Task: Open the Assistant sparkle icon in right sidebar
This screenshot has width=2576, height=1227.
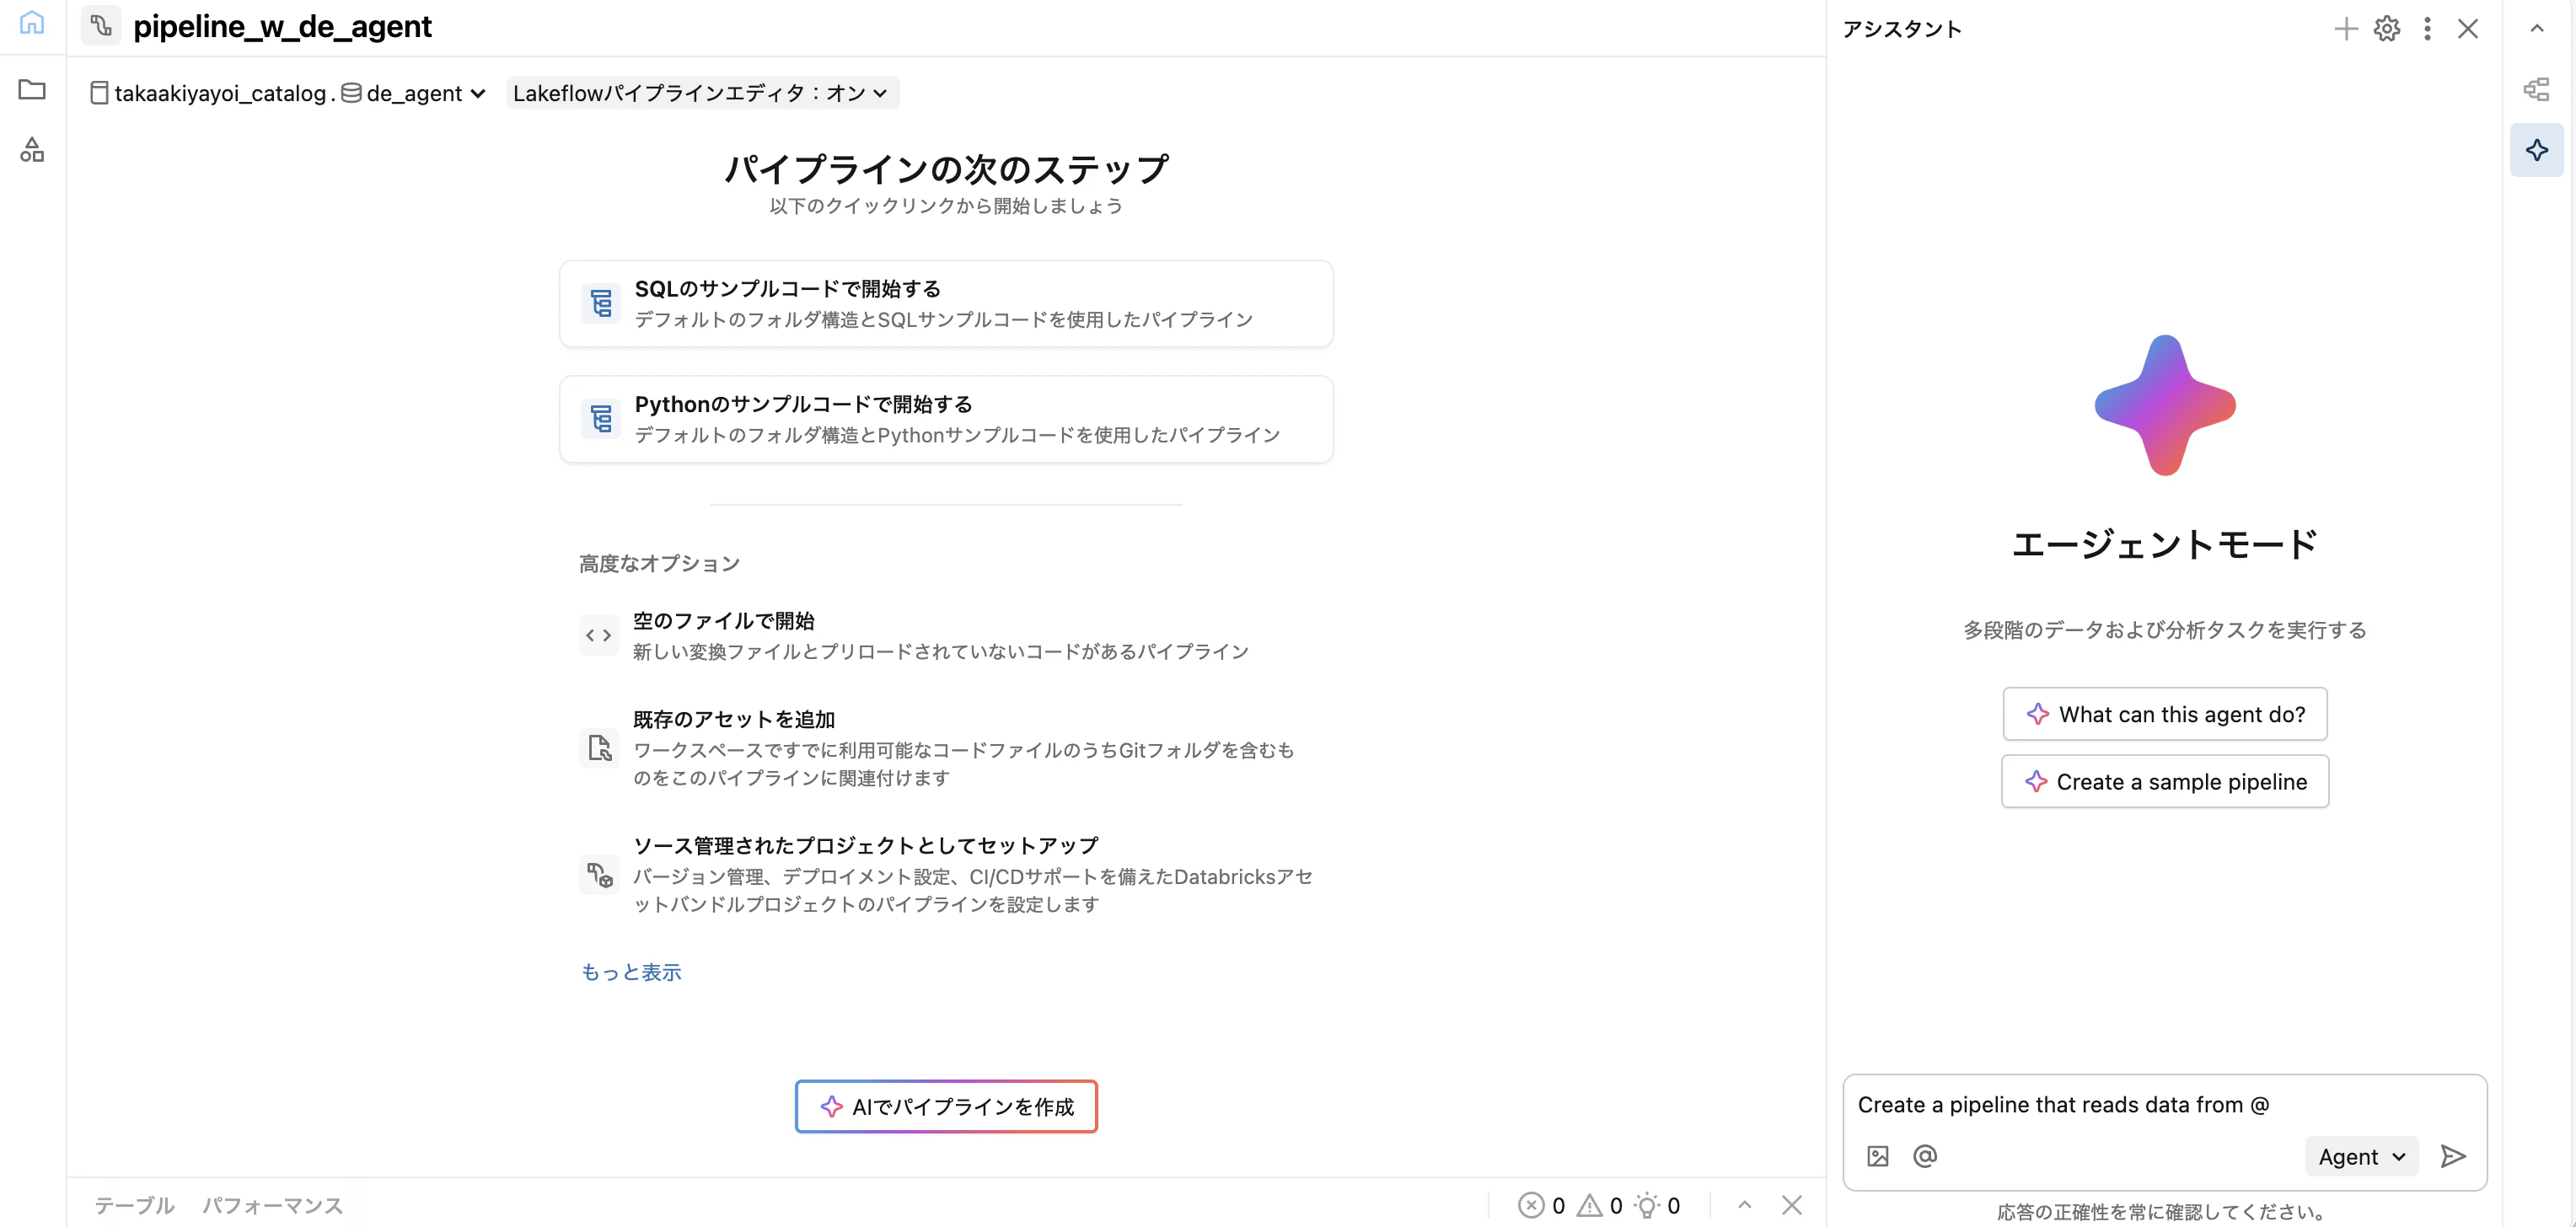Action: [x=2537, y=150]
